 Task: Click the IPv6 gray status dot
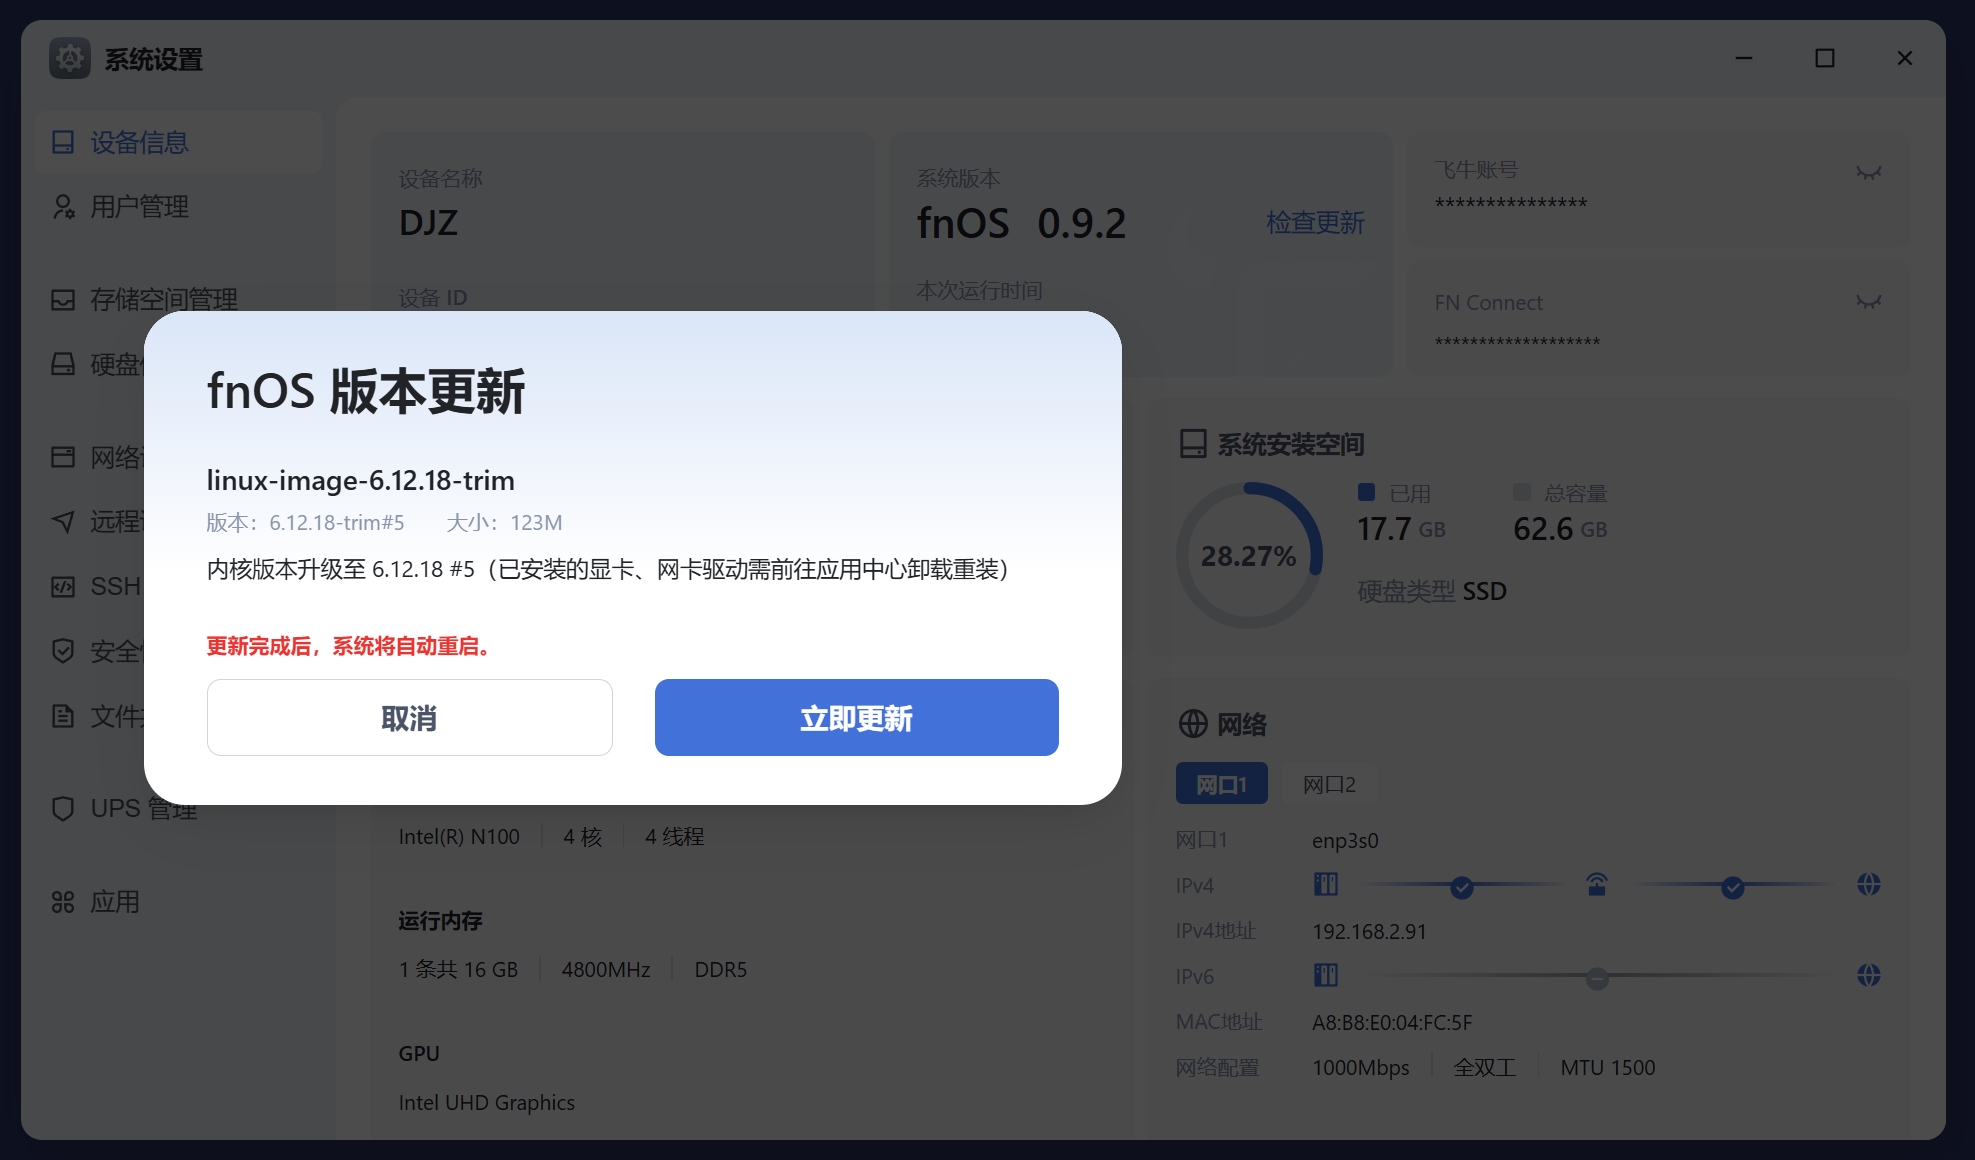click(1598, 978)
